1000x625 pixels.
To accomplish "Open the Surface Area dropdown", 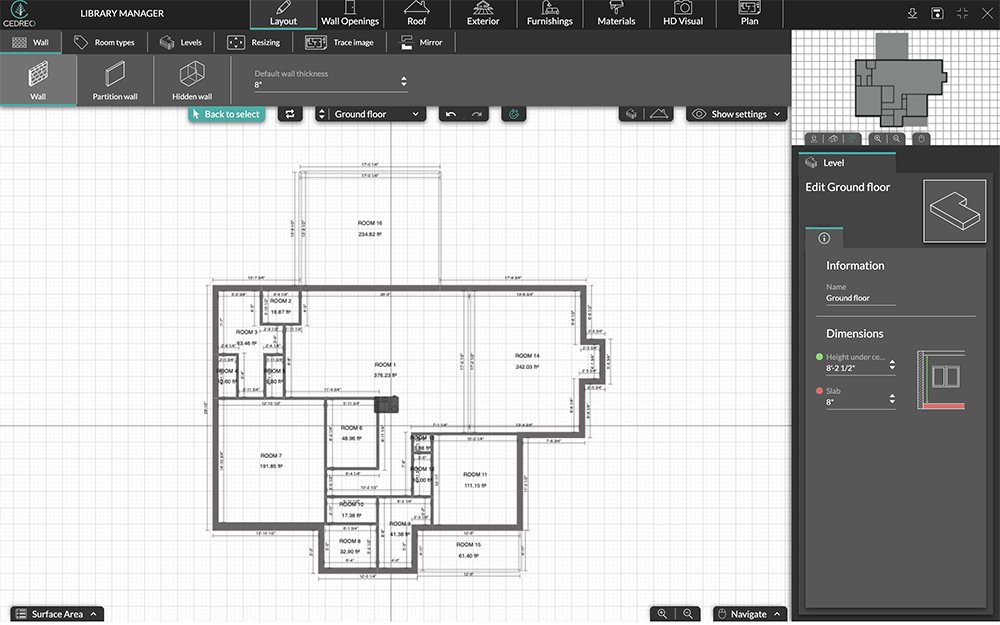I will coord(56,613).
